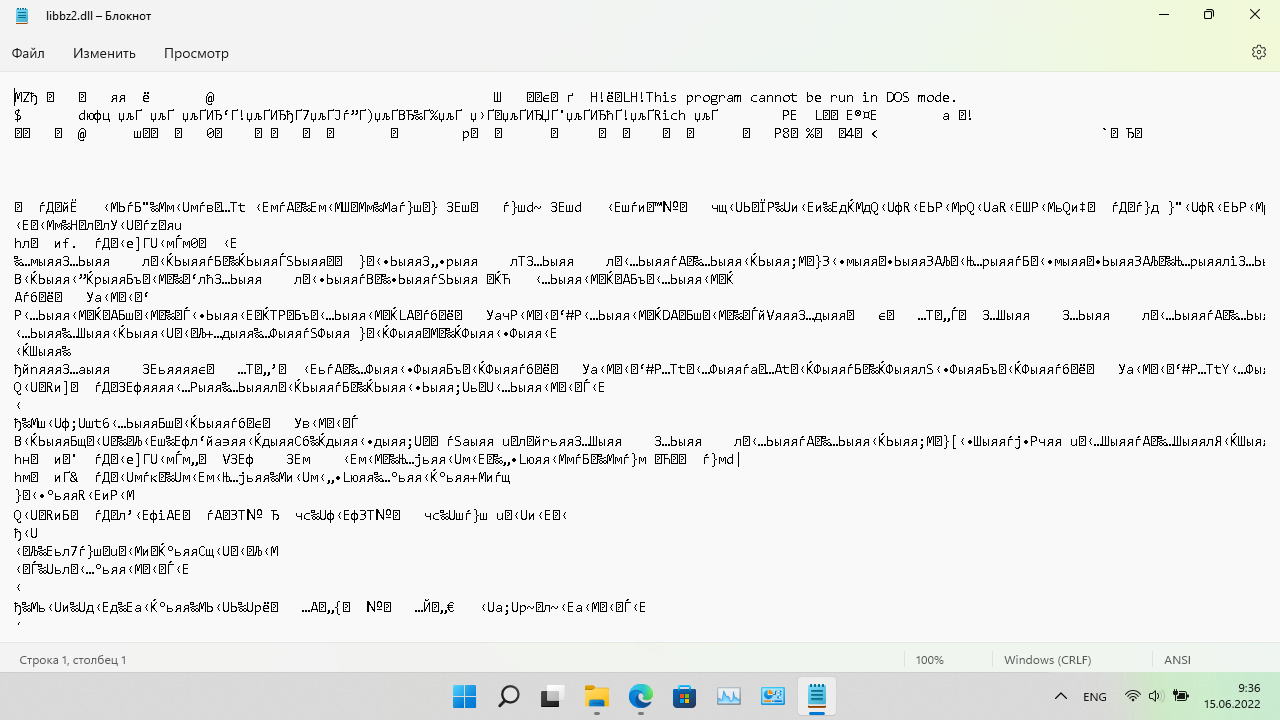Open Microsoft Edge from the taskbar

point(640,696)
